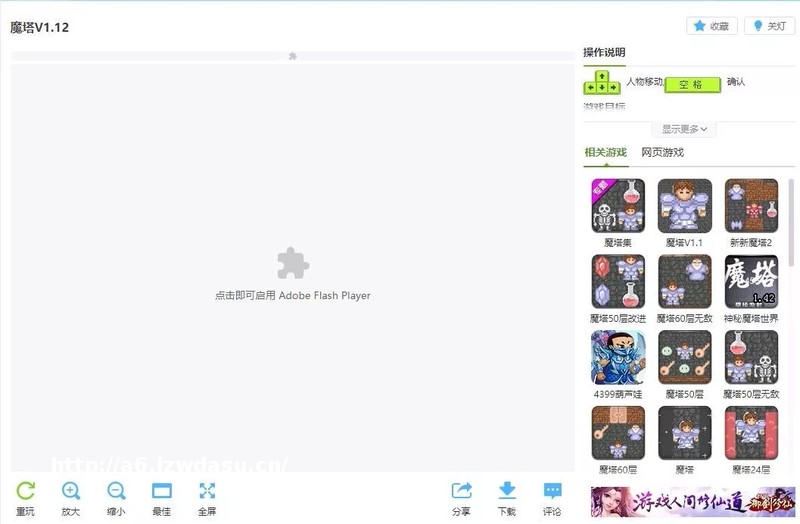
Task: Click the 缩小 zoom out icon
Action: click(116, 491)
